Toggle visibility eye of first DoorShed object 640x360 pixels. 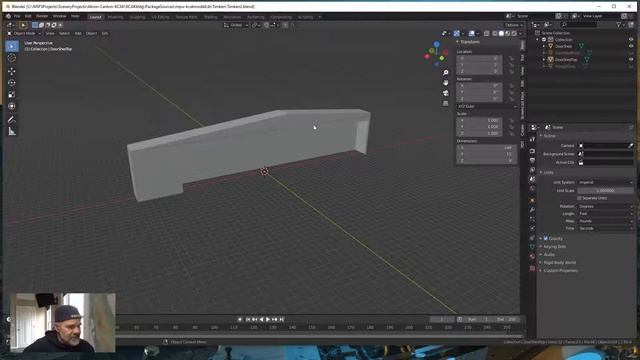pyautogui.click(x=631, y=46)
